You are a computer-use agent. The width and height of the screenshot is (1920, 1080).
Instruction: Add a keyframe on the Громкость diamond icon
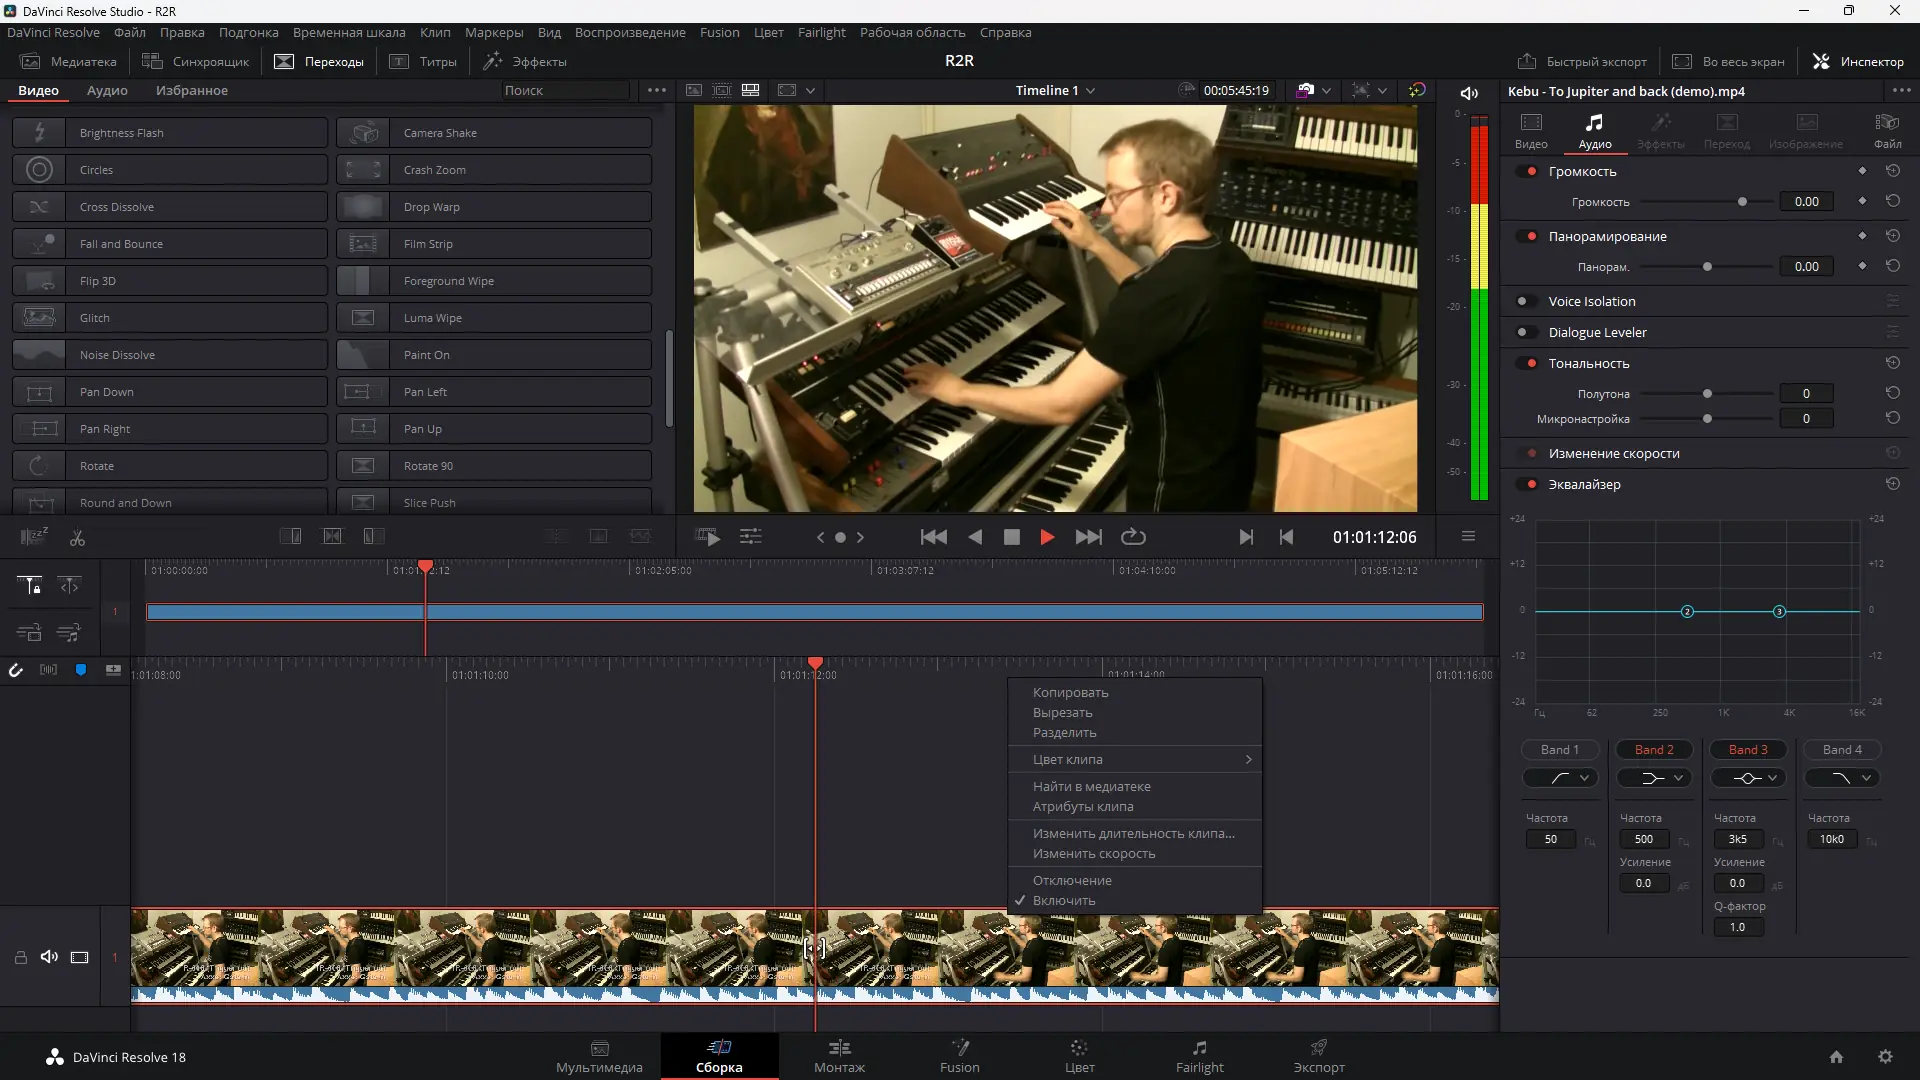click(1862, 170)
